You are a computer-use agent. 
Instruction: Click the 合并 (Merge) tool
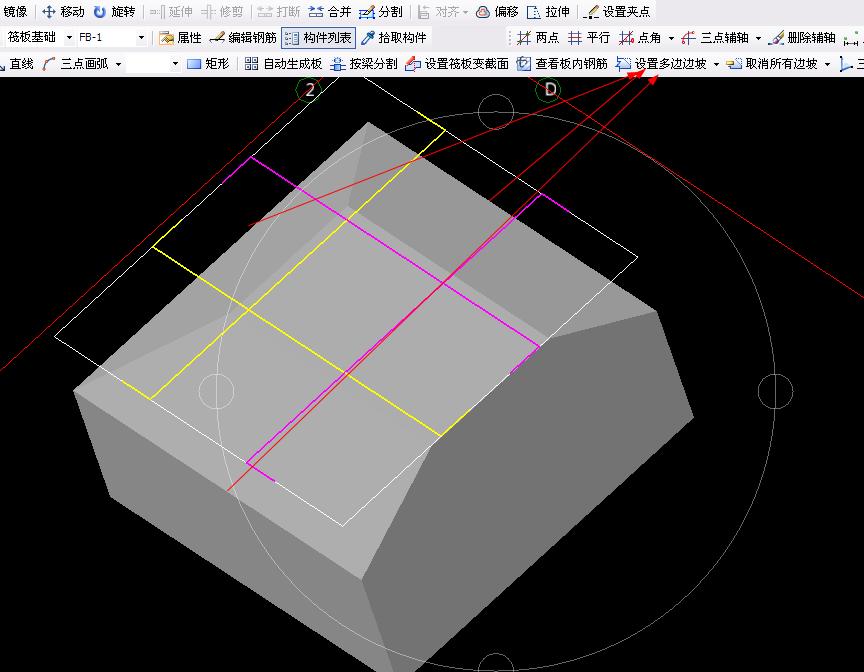tap(329, 12)
